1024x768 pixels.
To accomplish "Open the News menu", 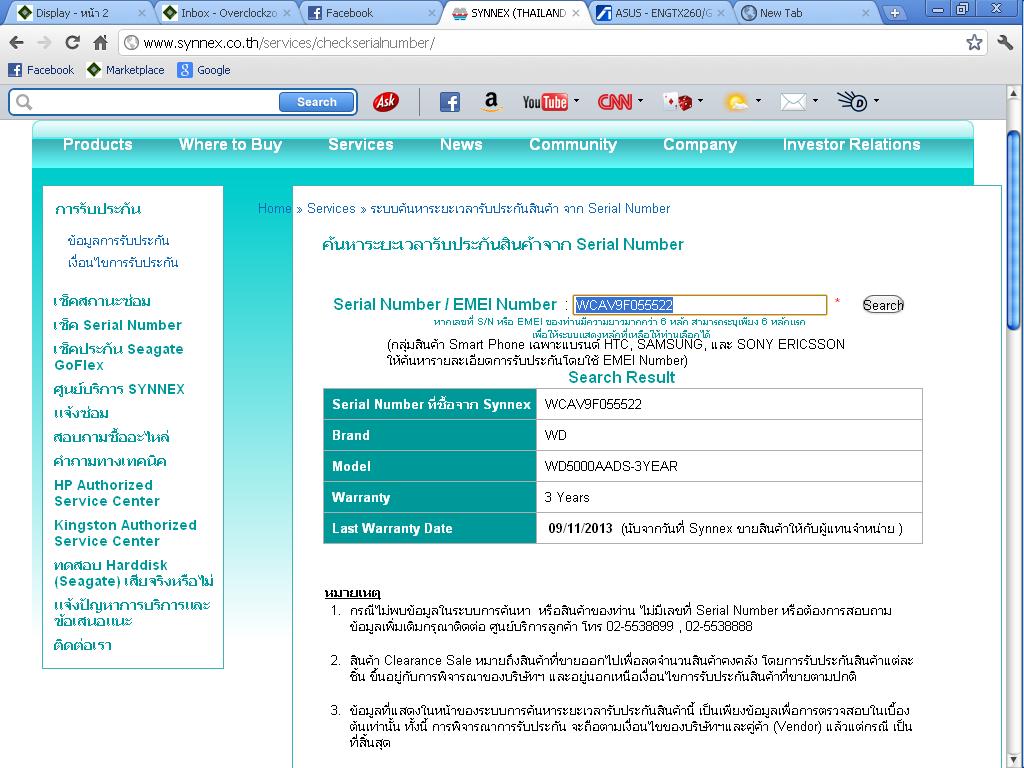I will click(x=461, y=144).
